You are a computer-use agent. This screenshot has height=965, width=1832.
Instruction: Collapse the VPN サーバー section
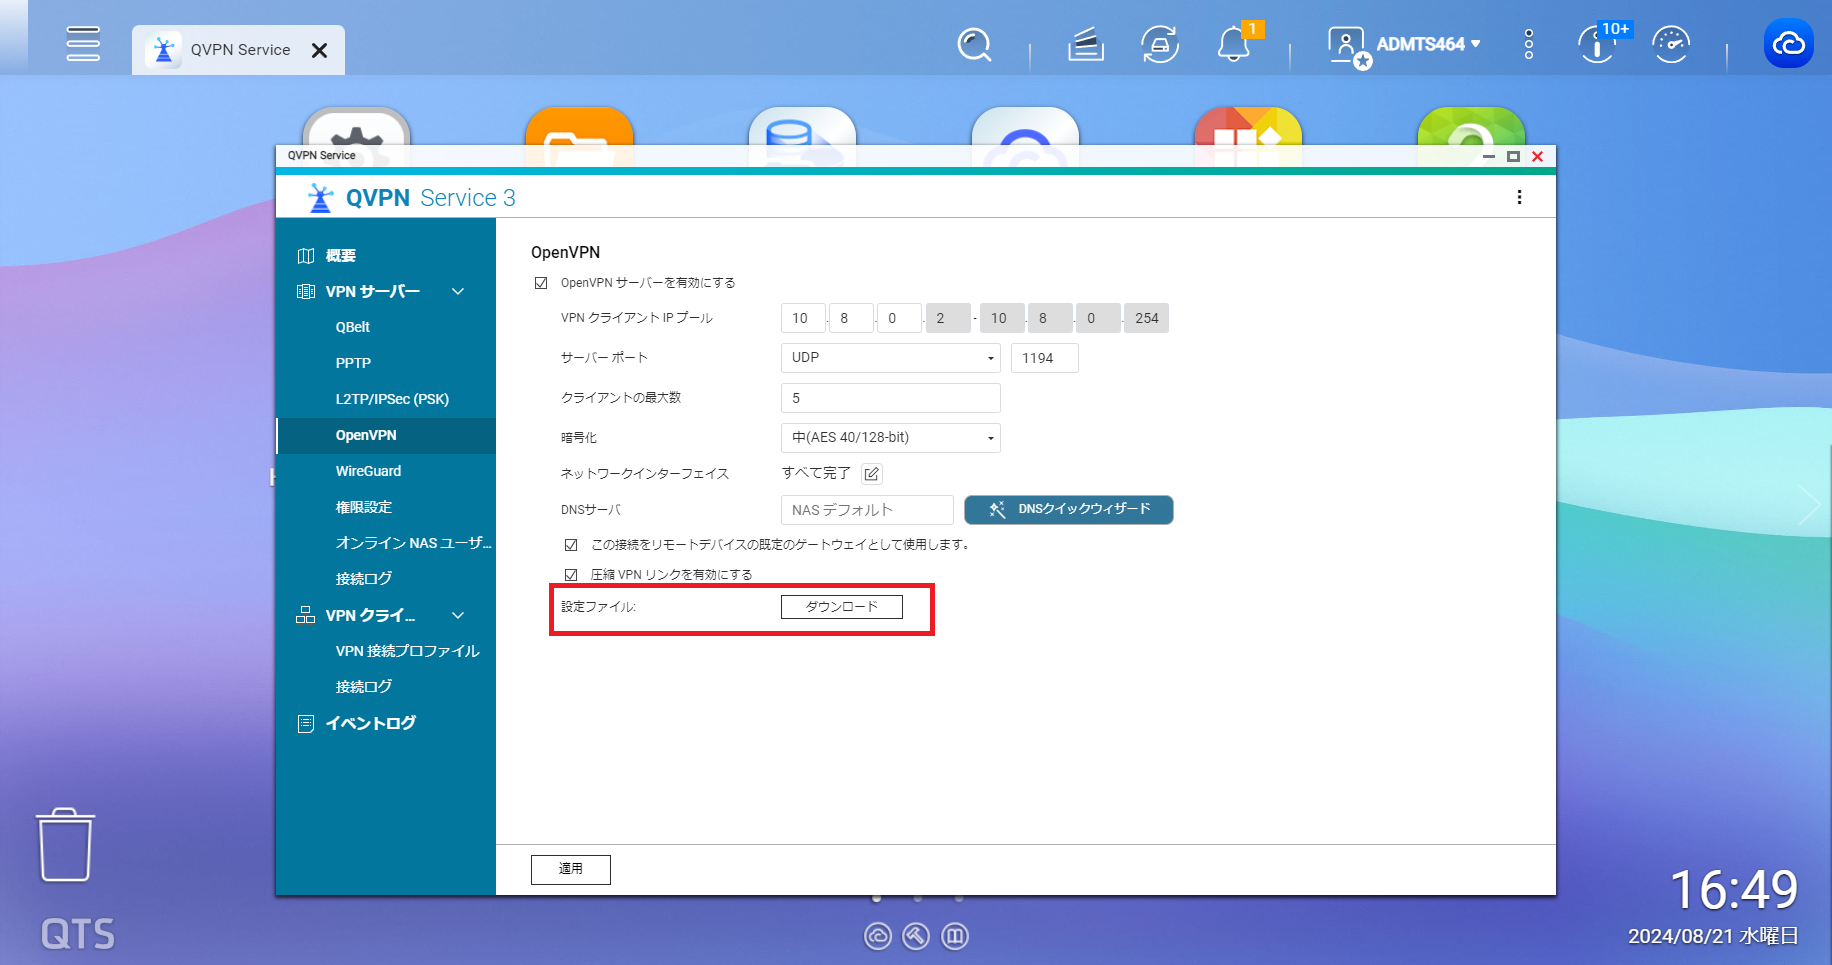(458, 291)
